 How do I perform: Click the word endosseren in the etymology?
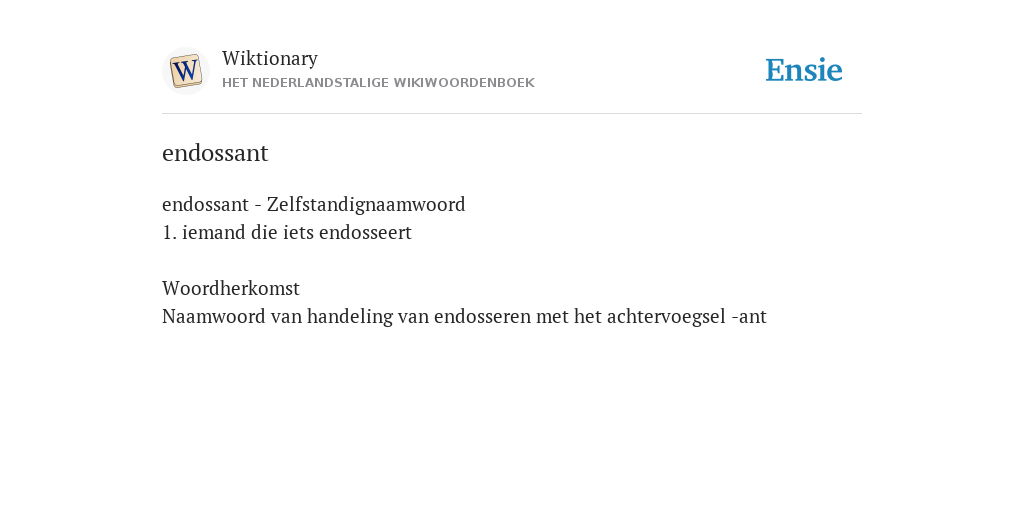tap(482, 317)
